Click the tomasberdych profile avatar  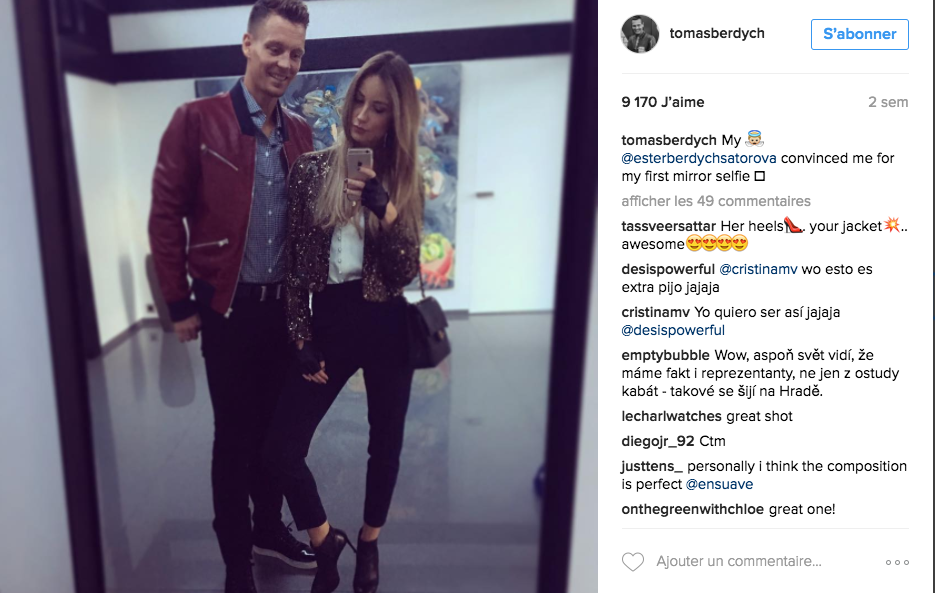tap(640, 34)
